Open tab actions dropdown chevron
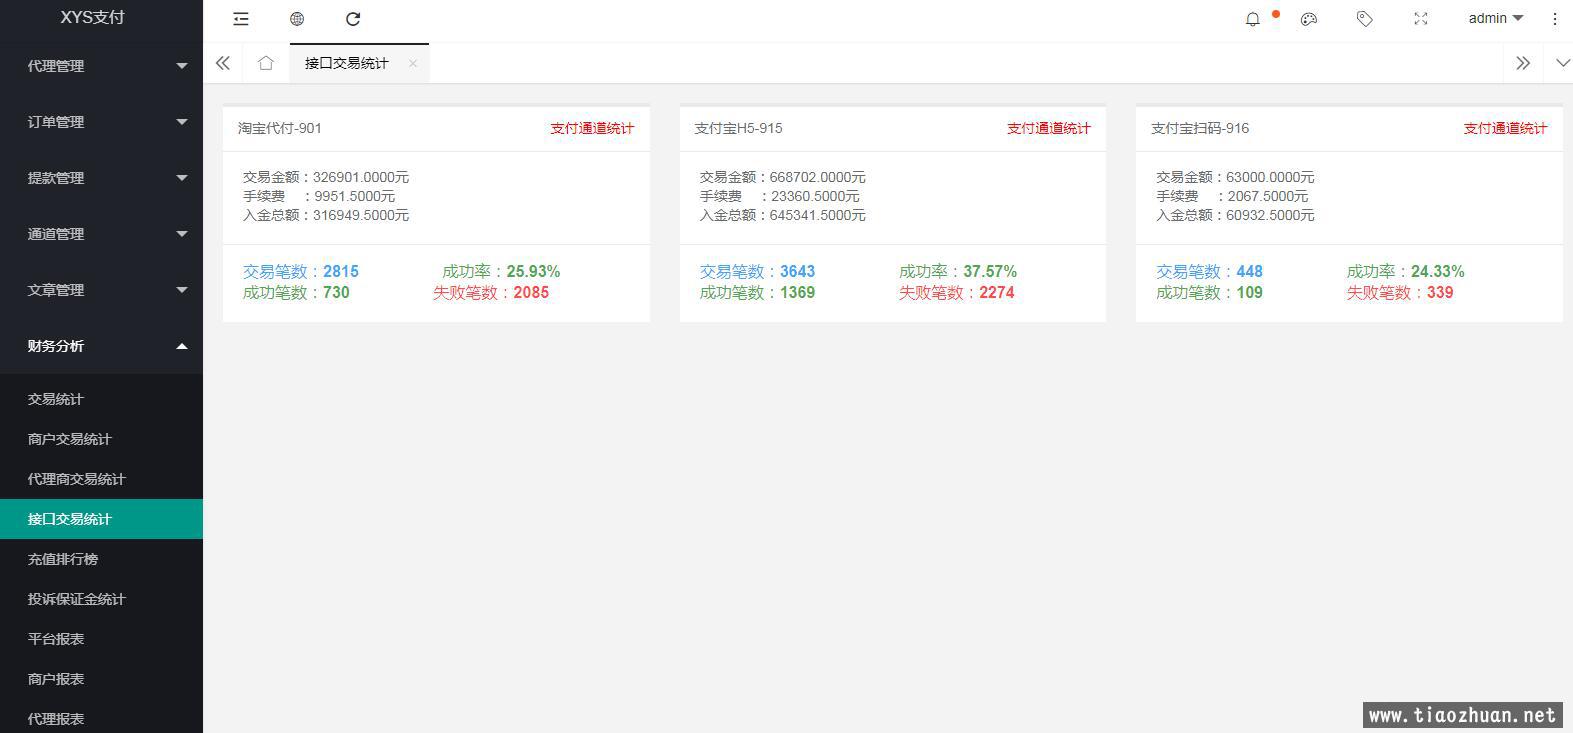The image size is (1573, 733). pyautogui.click(x=1563, y=63)
